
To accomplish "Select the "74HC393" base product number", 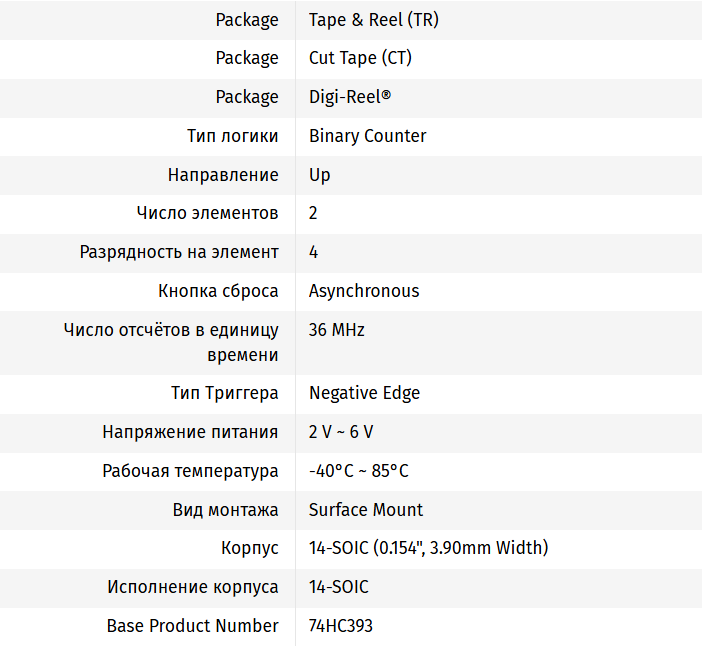I will tap(341, 626).
